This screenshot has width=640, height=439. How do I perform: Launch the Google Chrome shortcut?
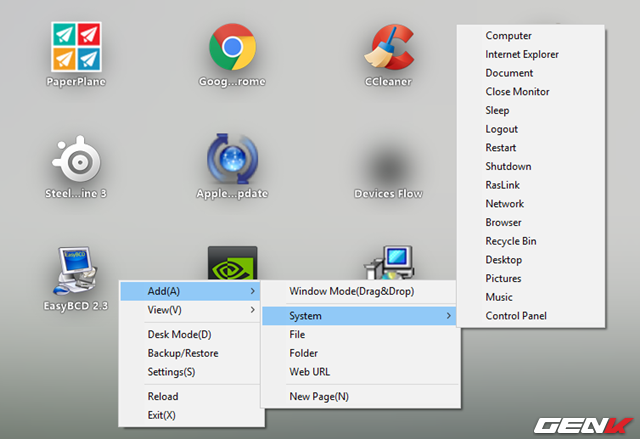coord(232,46)
